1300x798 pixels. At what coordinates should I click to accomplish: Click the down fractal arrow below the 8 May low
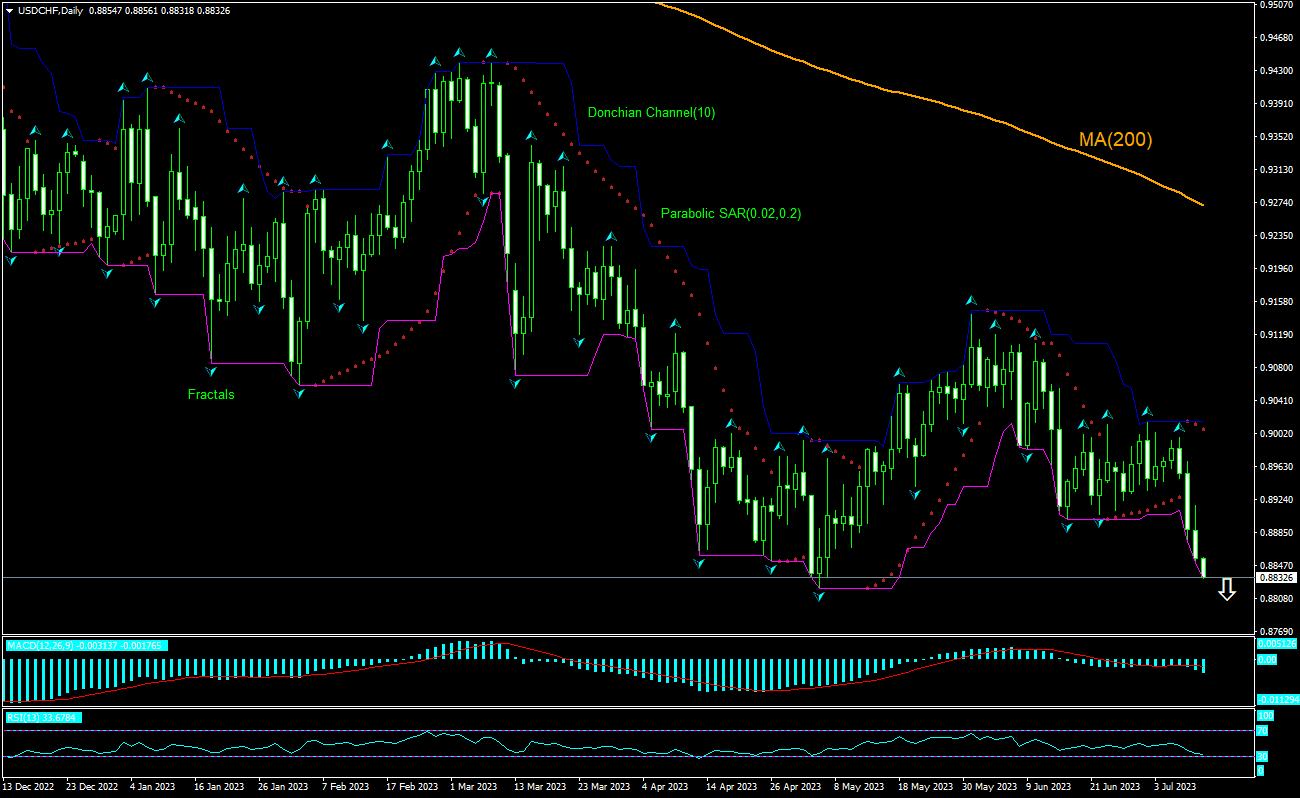pos(818,597)
